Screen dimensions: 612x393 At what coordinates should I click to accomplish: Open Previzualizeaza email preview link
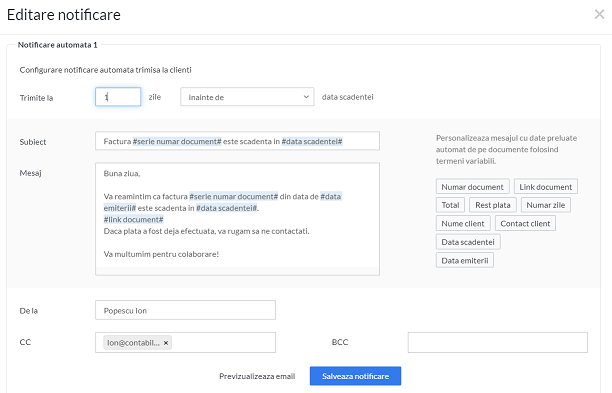coord(257,376)
